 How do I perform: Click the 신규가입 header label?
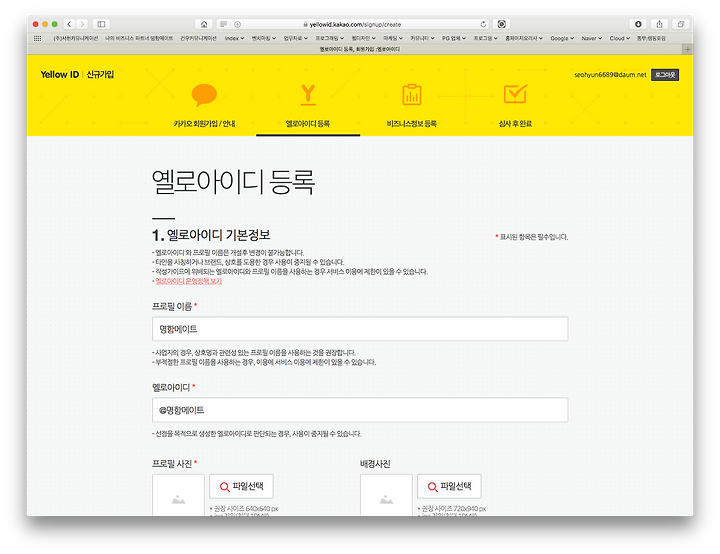coord(100,74)
